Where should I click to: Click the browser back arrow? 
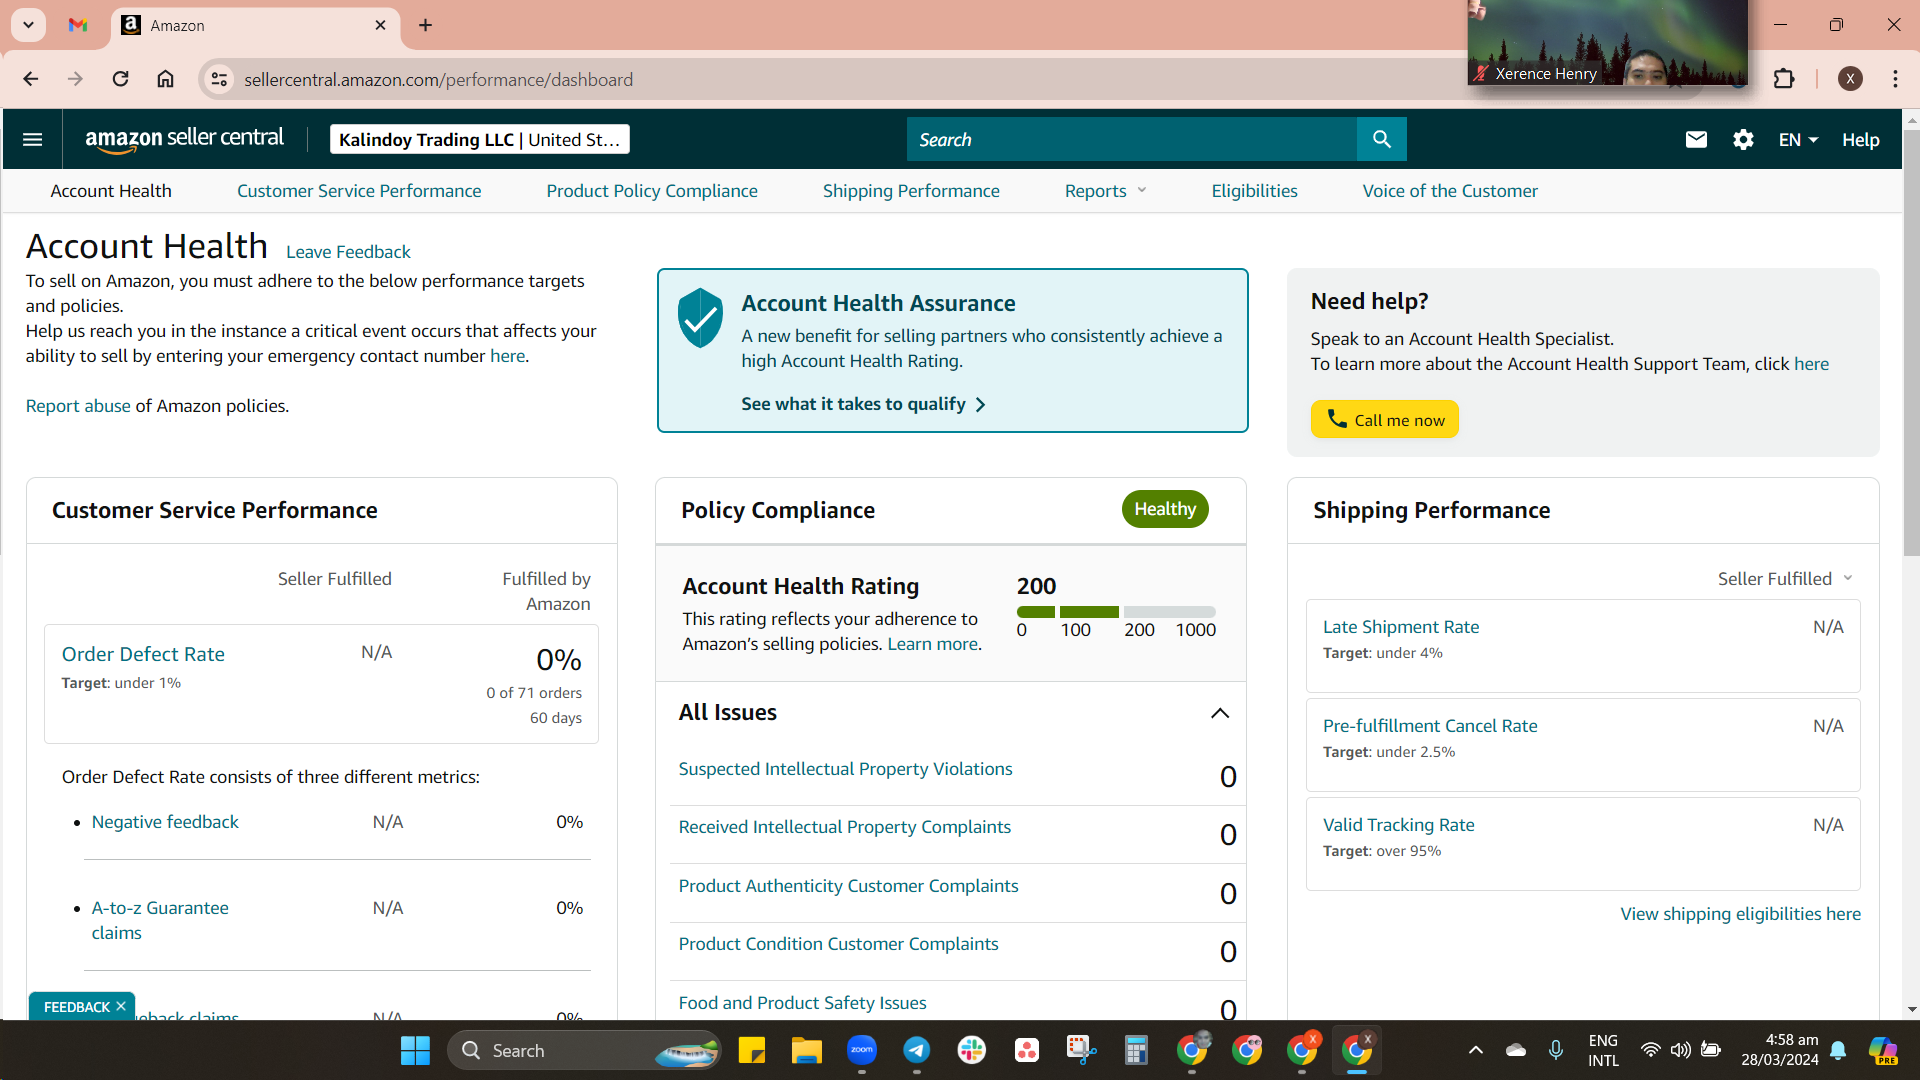[30, 79]
